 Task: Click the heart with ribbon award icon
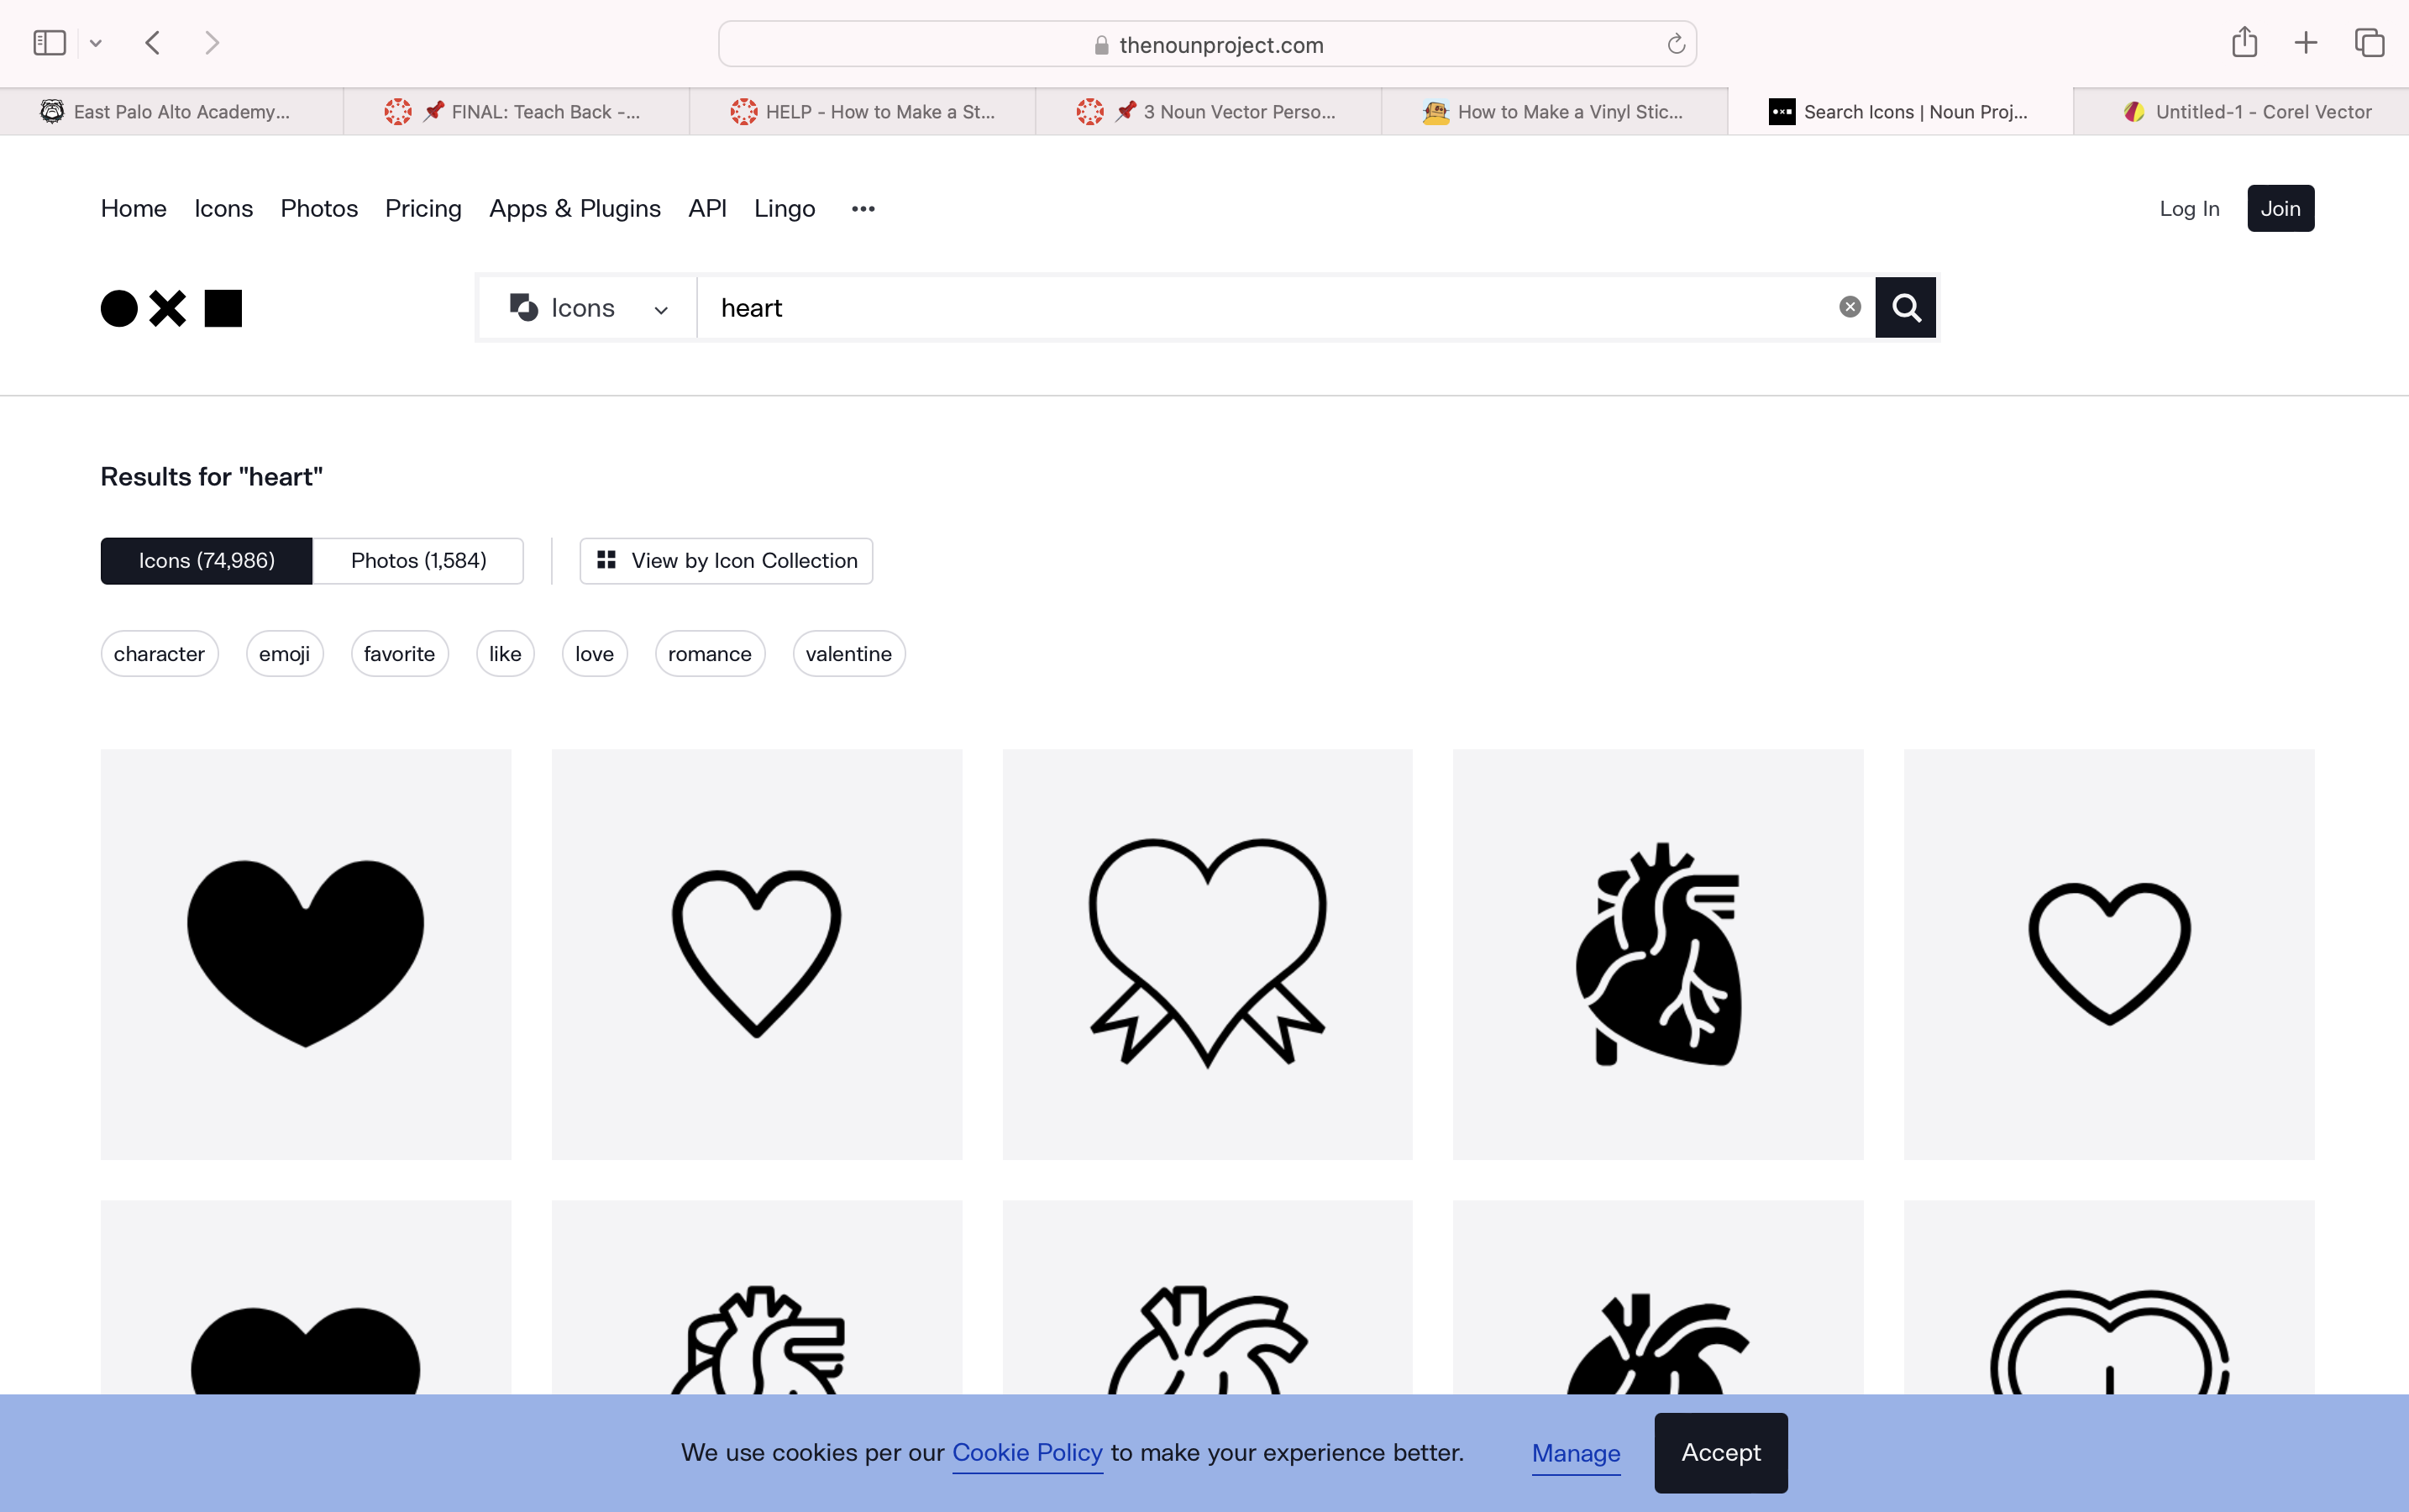[x=1207, y=953]
